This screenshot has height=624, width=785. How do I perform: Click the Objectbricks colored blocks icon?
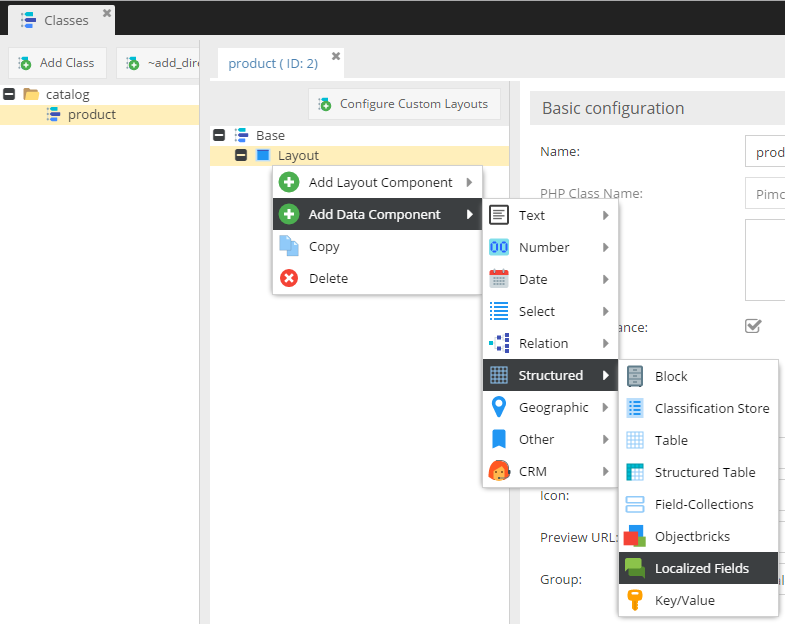[635, 536]
